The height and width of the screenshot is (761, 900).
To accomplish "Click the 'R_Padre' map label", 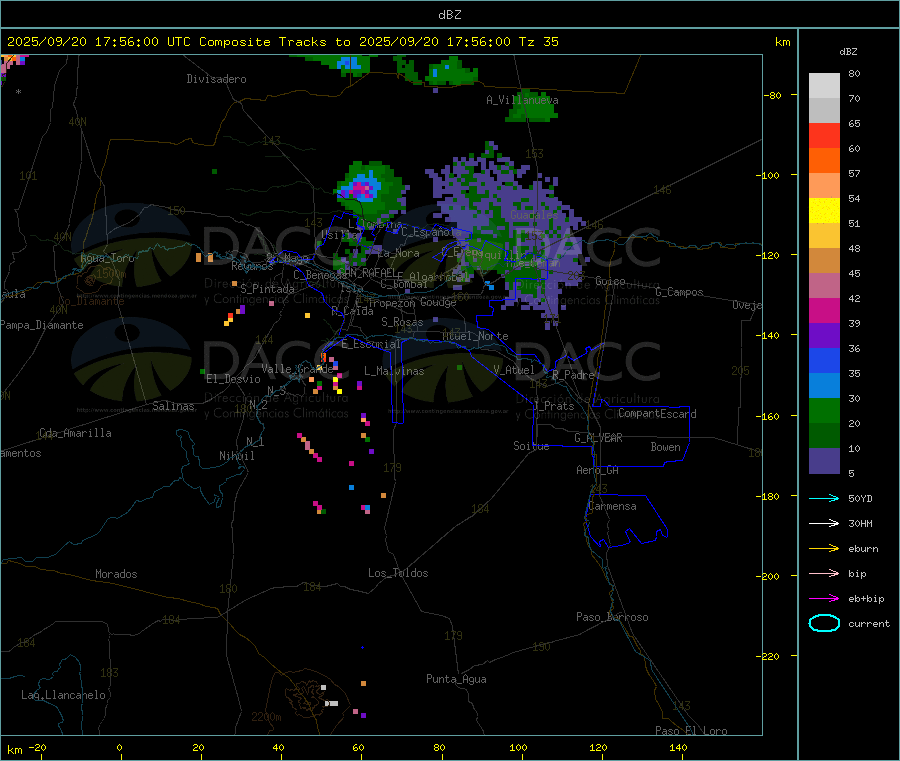I will click(573, 375).
